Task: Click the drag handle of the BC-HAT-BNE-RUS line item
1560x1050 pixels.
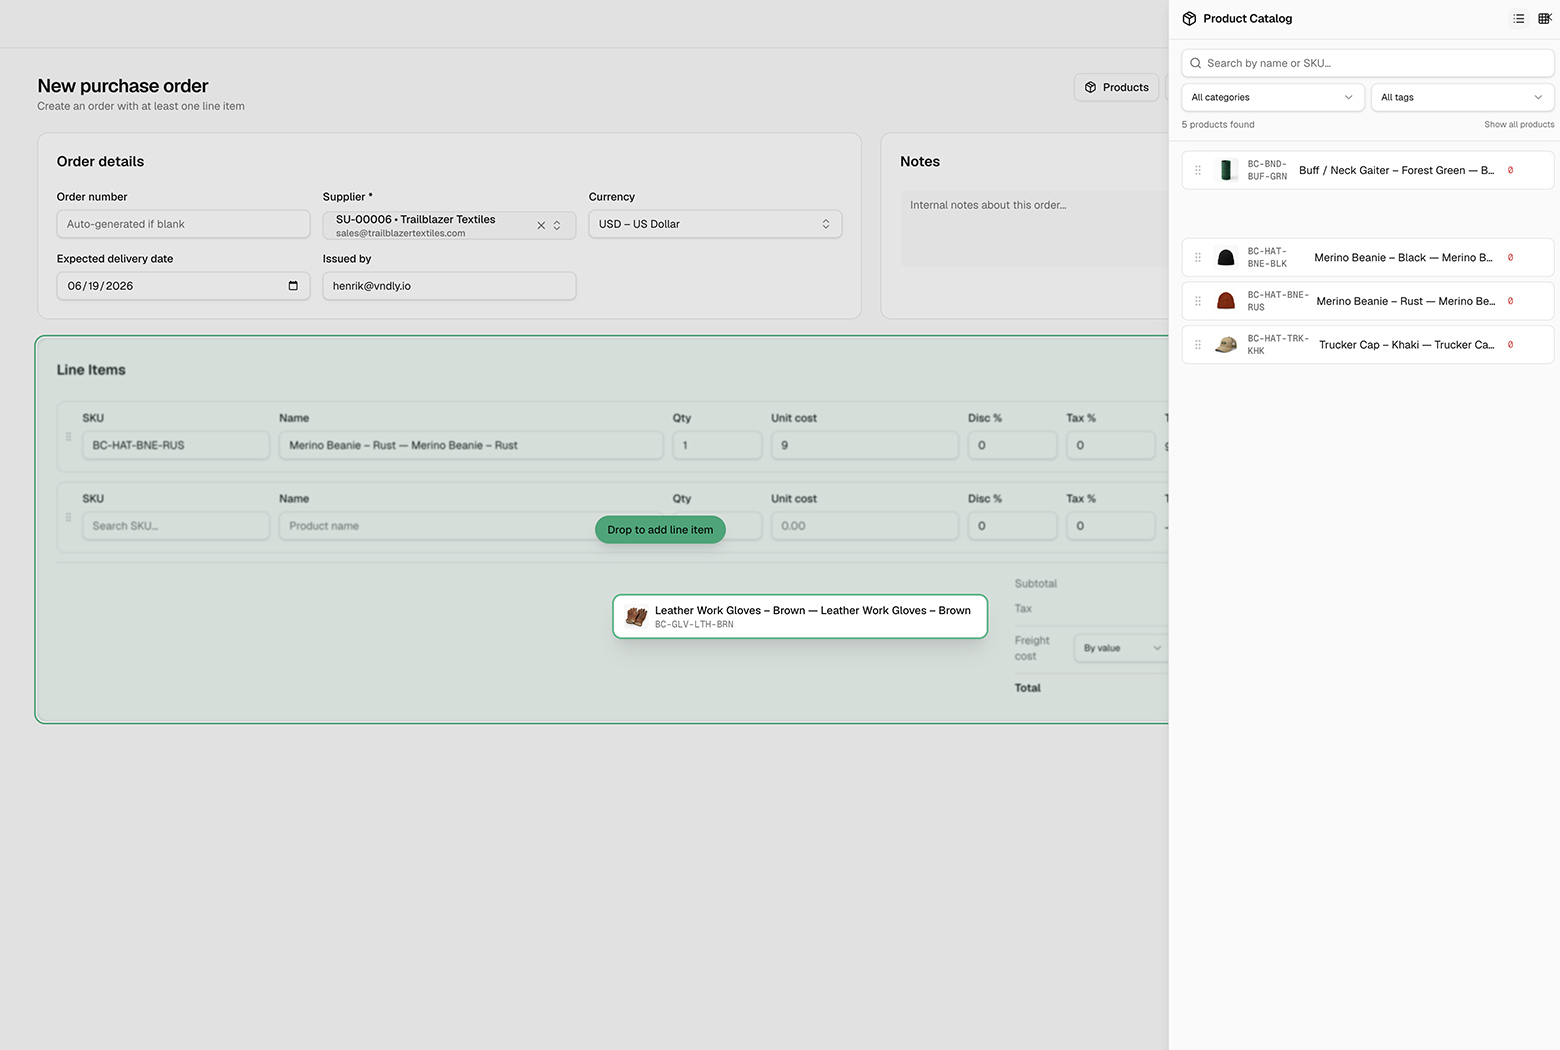Action: click(68, 437)
